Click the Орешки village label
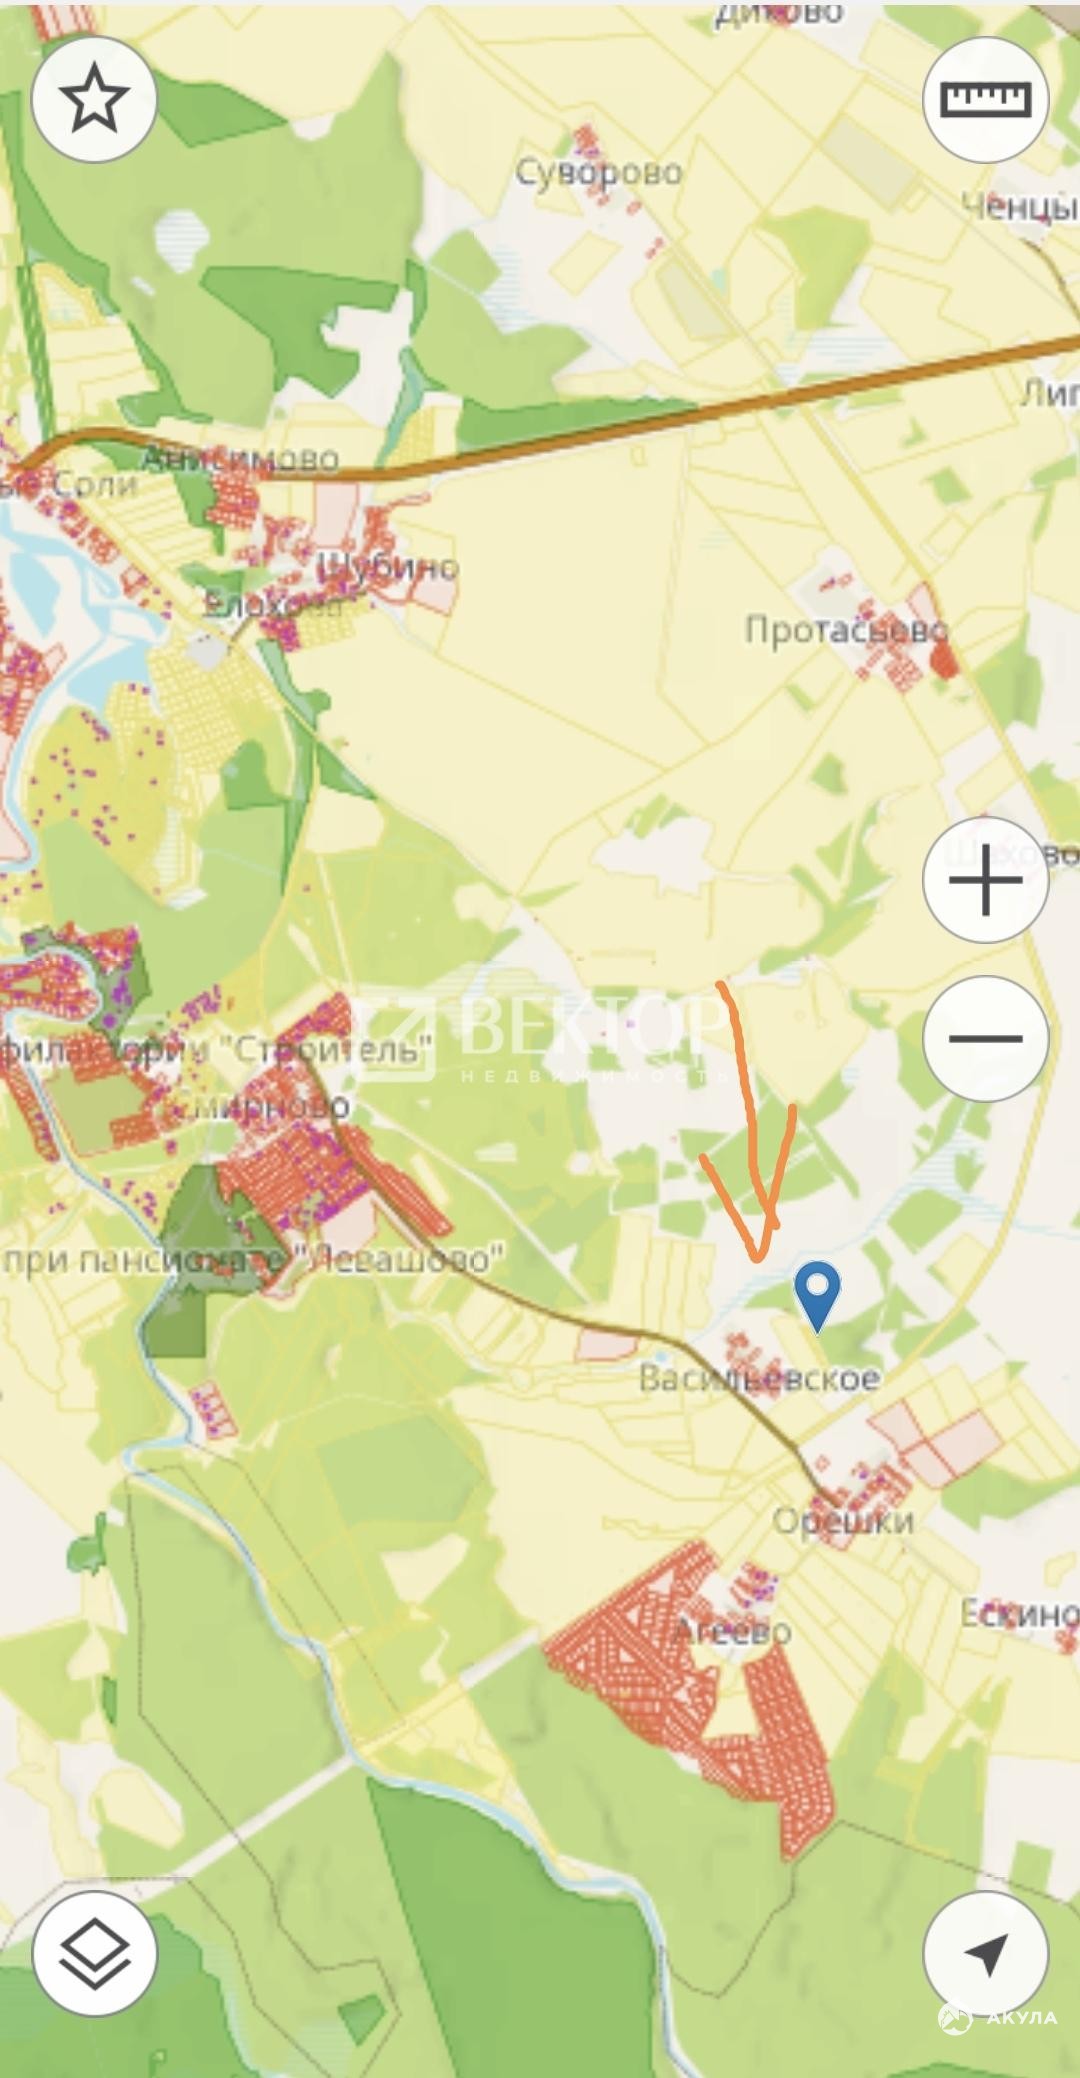The image size is (1080, 2078). [844, 1521]
